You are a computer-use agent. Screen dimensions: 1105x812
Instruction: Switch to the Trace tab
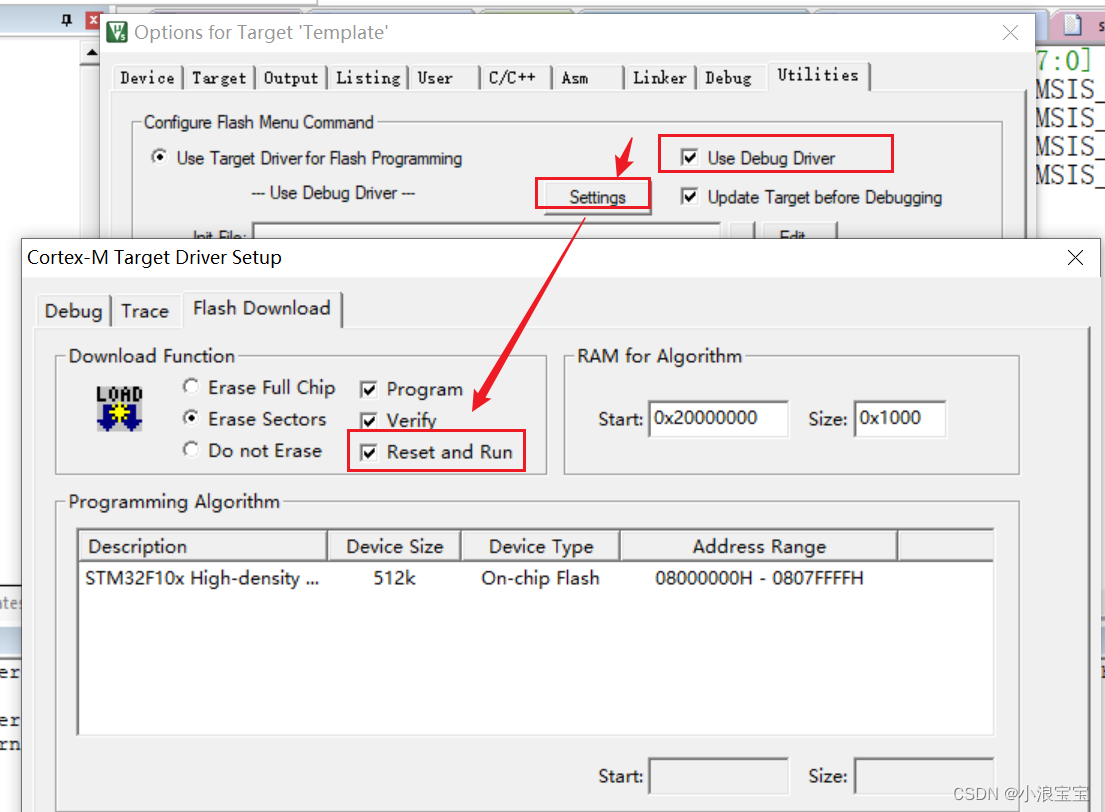145,311
